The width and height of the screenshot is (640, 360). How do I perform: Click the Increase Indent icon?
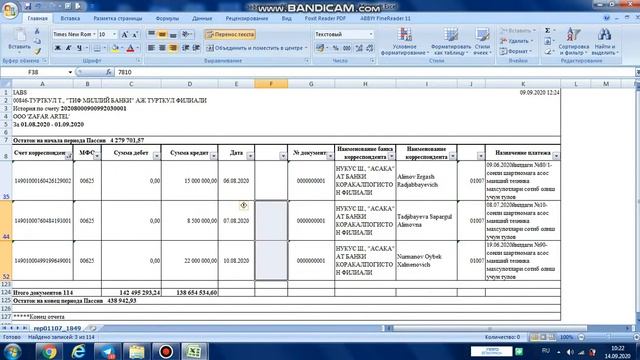196,48
